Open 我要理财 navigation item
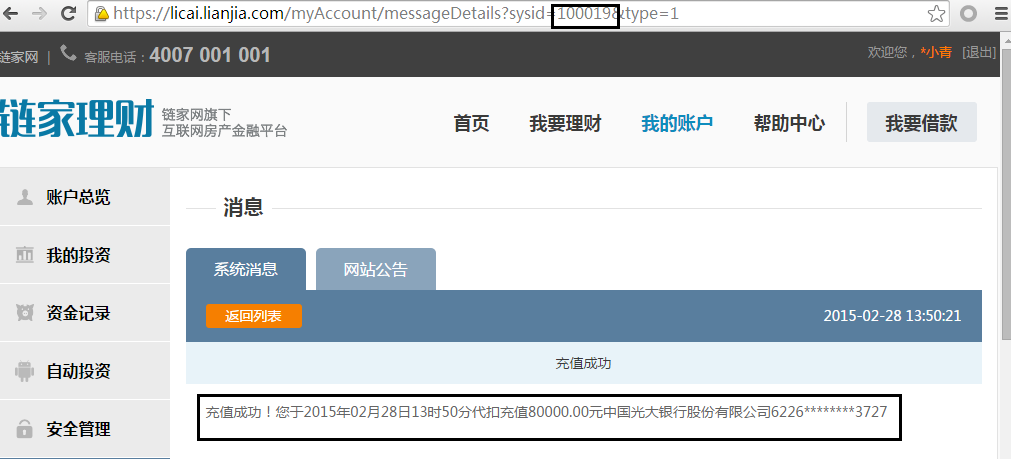The width and height of the screenshot is (1011, 459). click(565, 123)
